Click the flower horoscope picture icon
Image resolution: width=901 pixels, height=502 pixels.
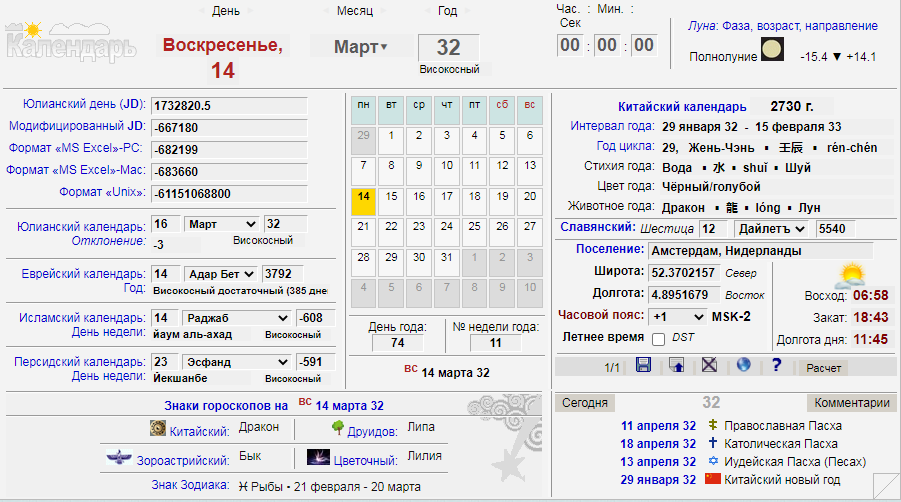[318, 458]
